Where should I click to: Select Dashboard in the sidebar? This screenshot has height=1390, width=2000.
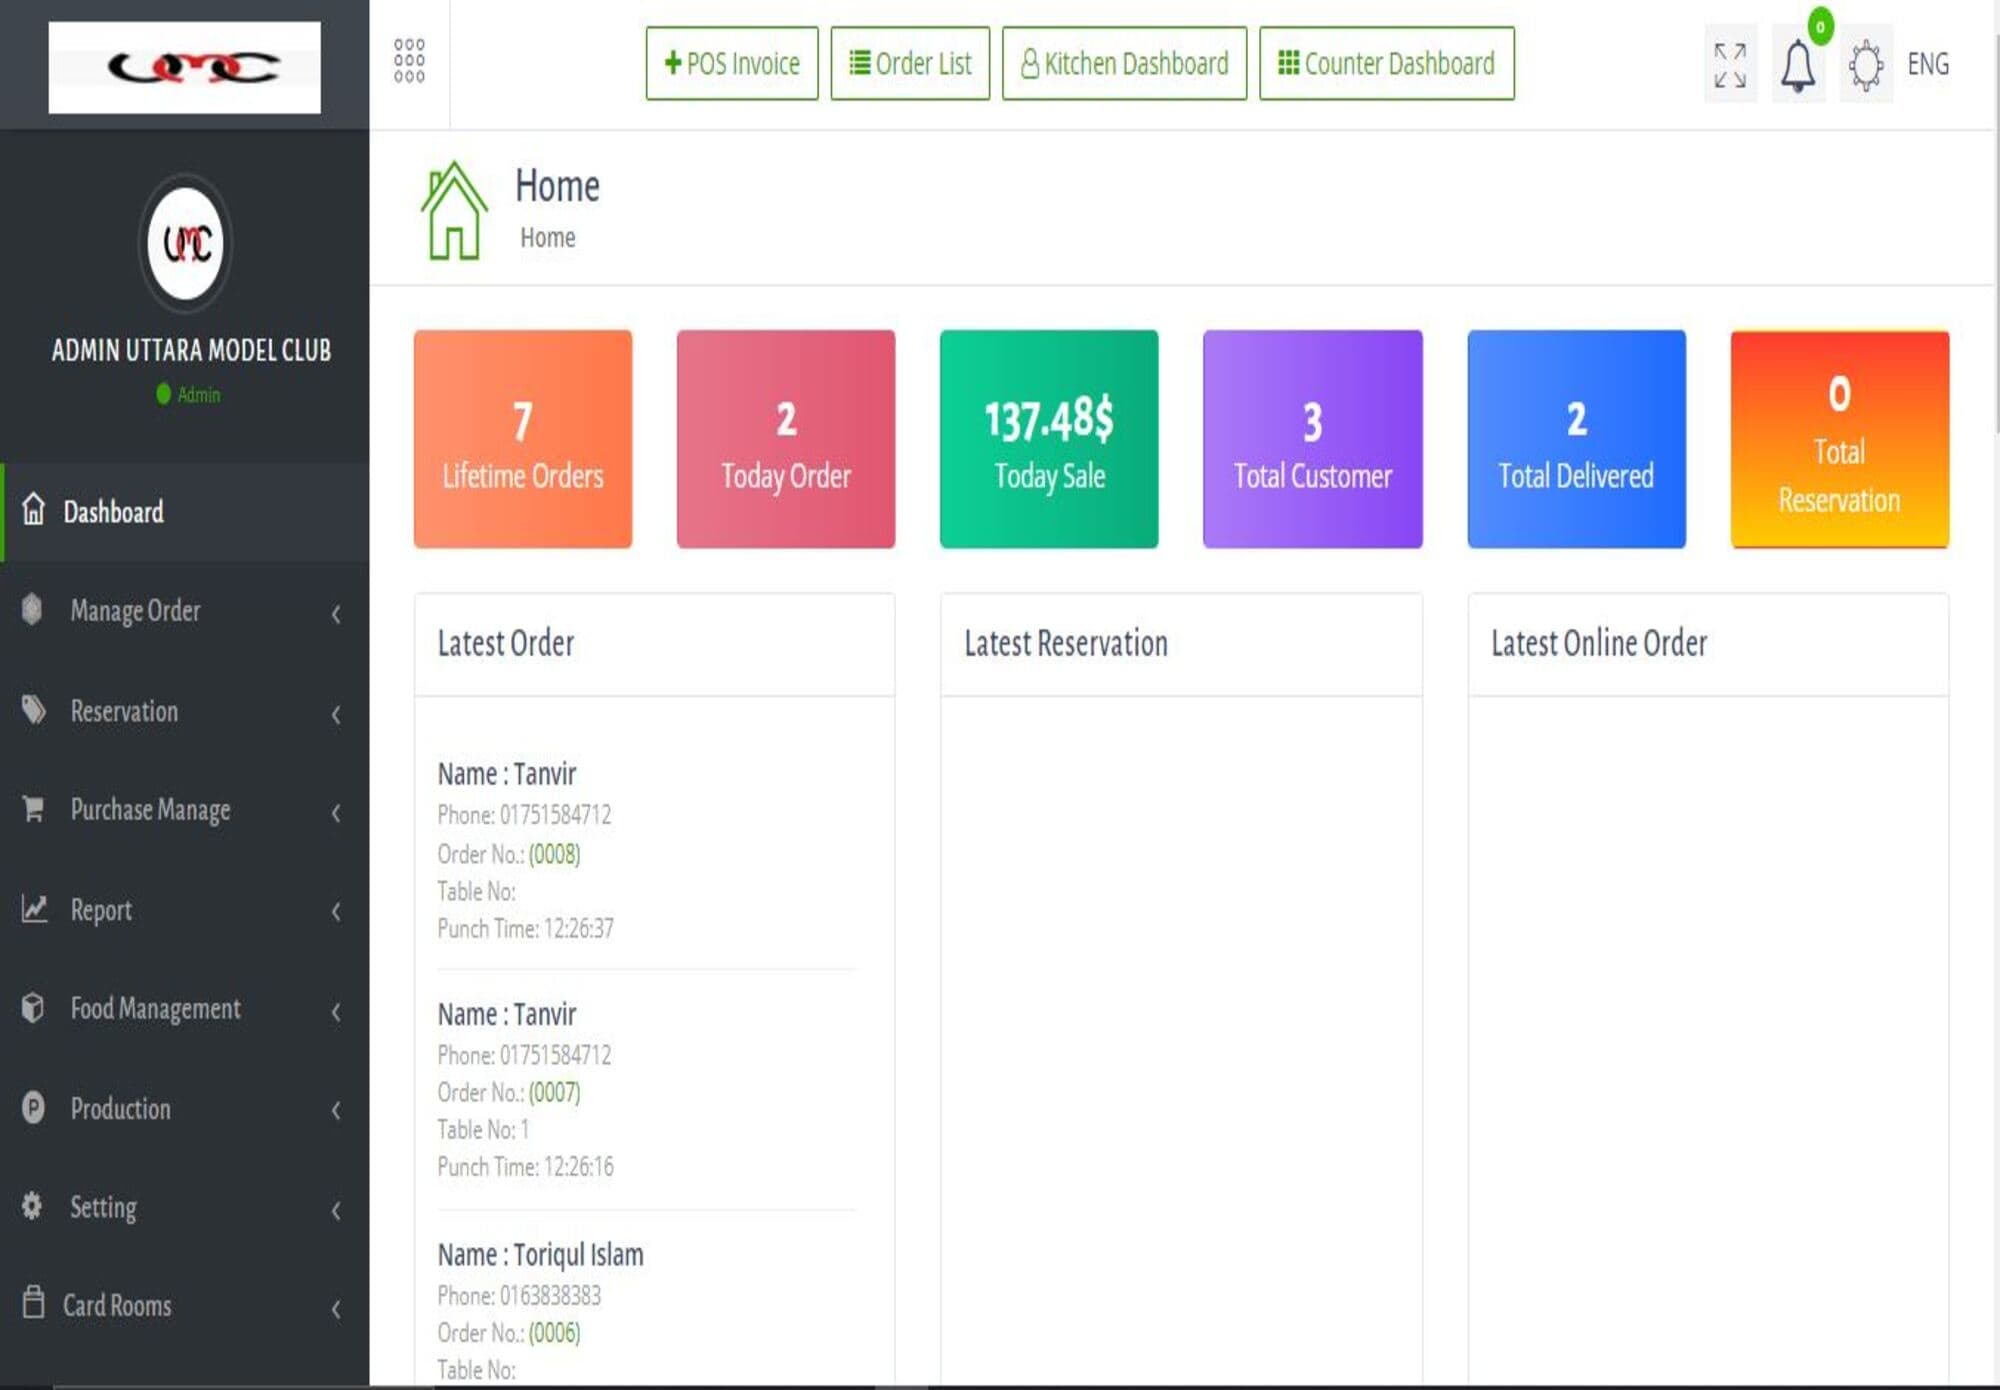113,512
